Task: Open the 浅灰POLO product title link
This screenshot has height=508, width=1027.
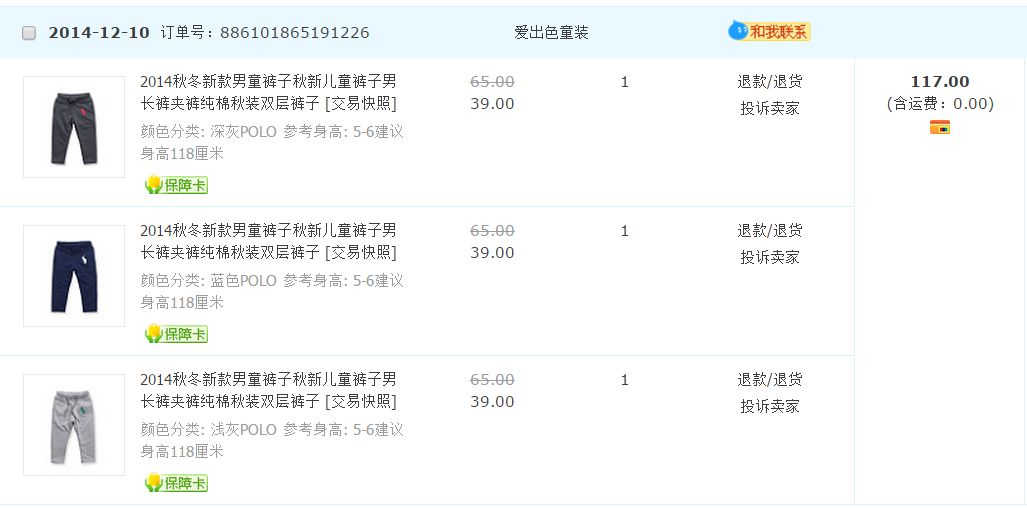Action: click(x=268, y=390)
